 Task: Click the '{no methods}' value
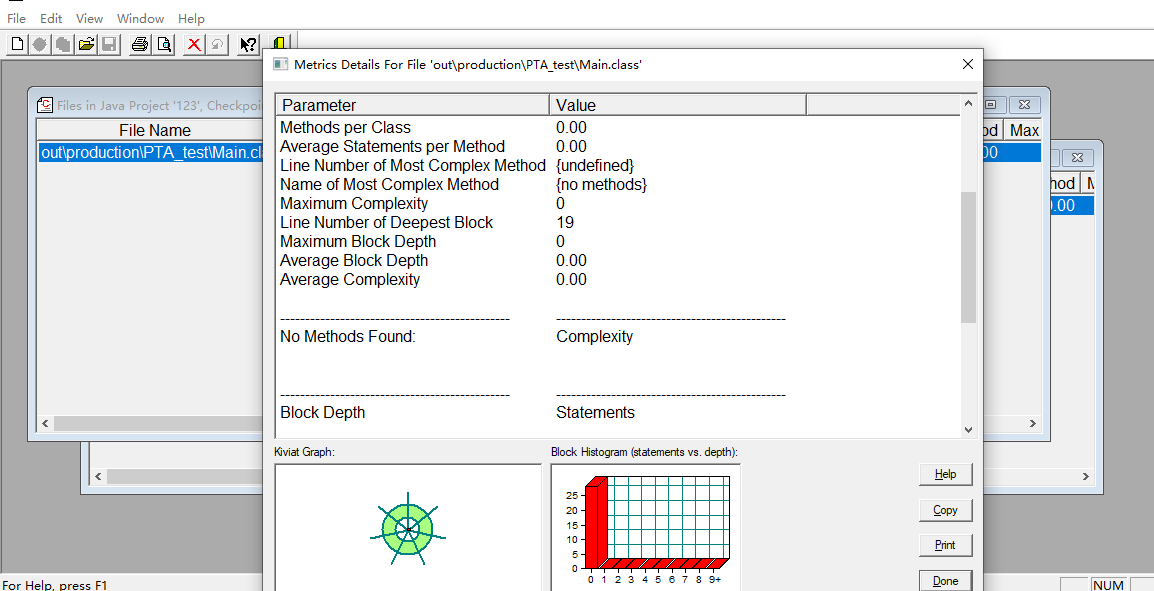[601, 185]
